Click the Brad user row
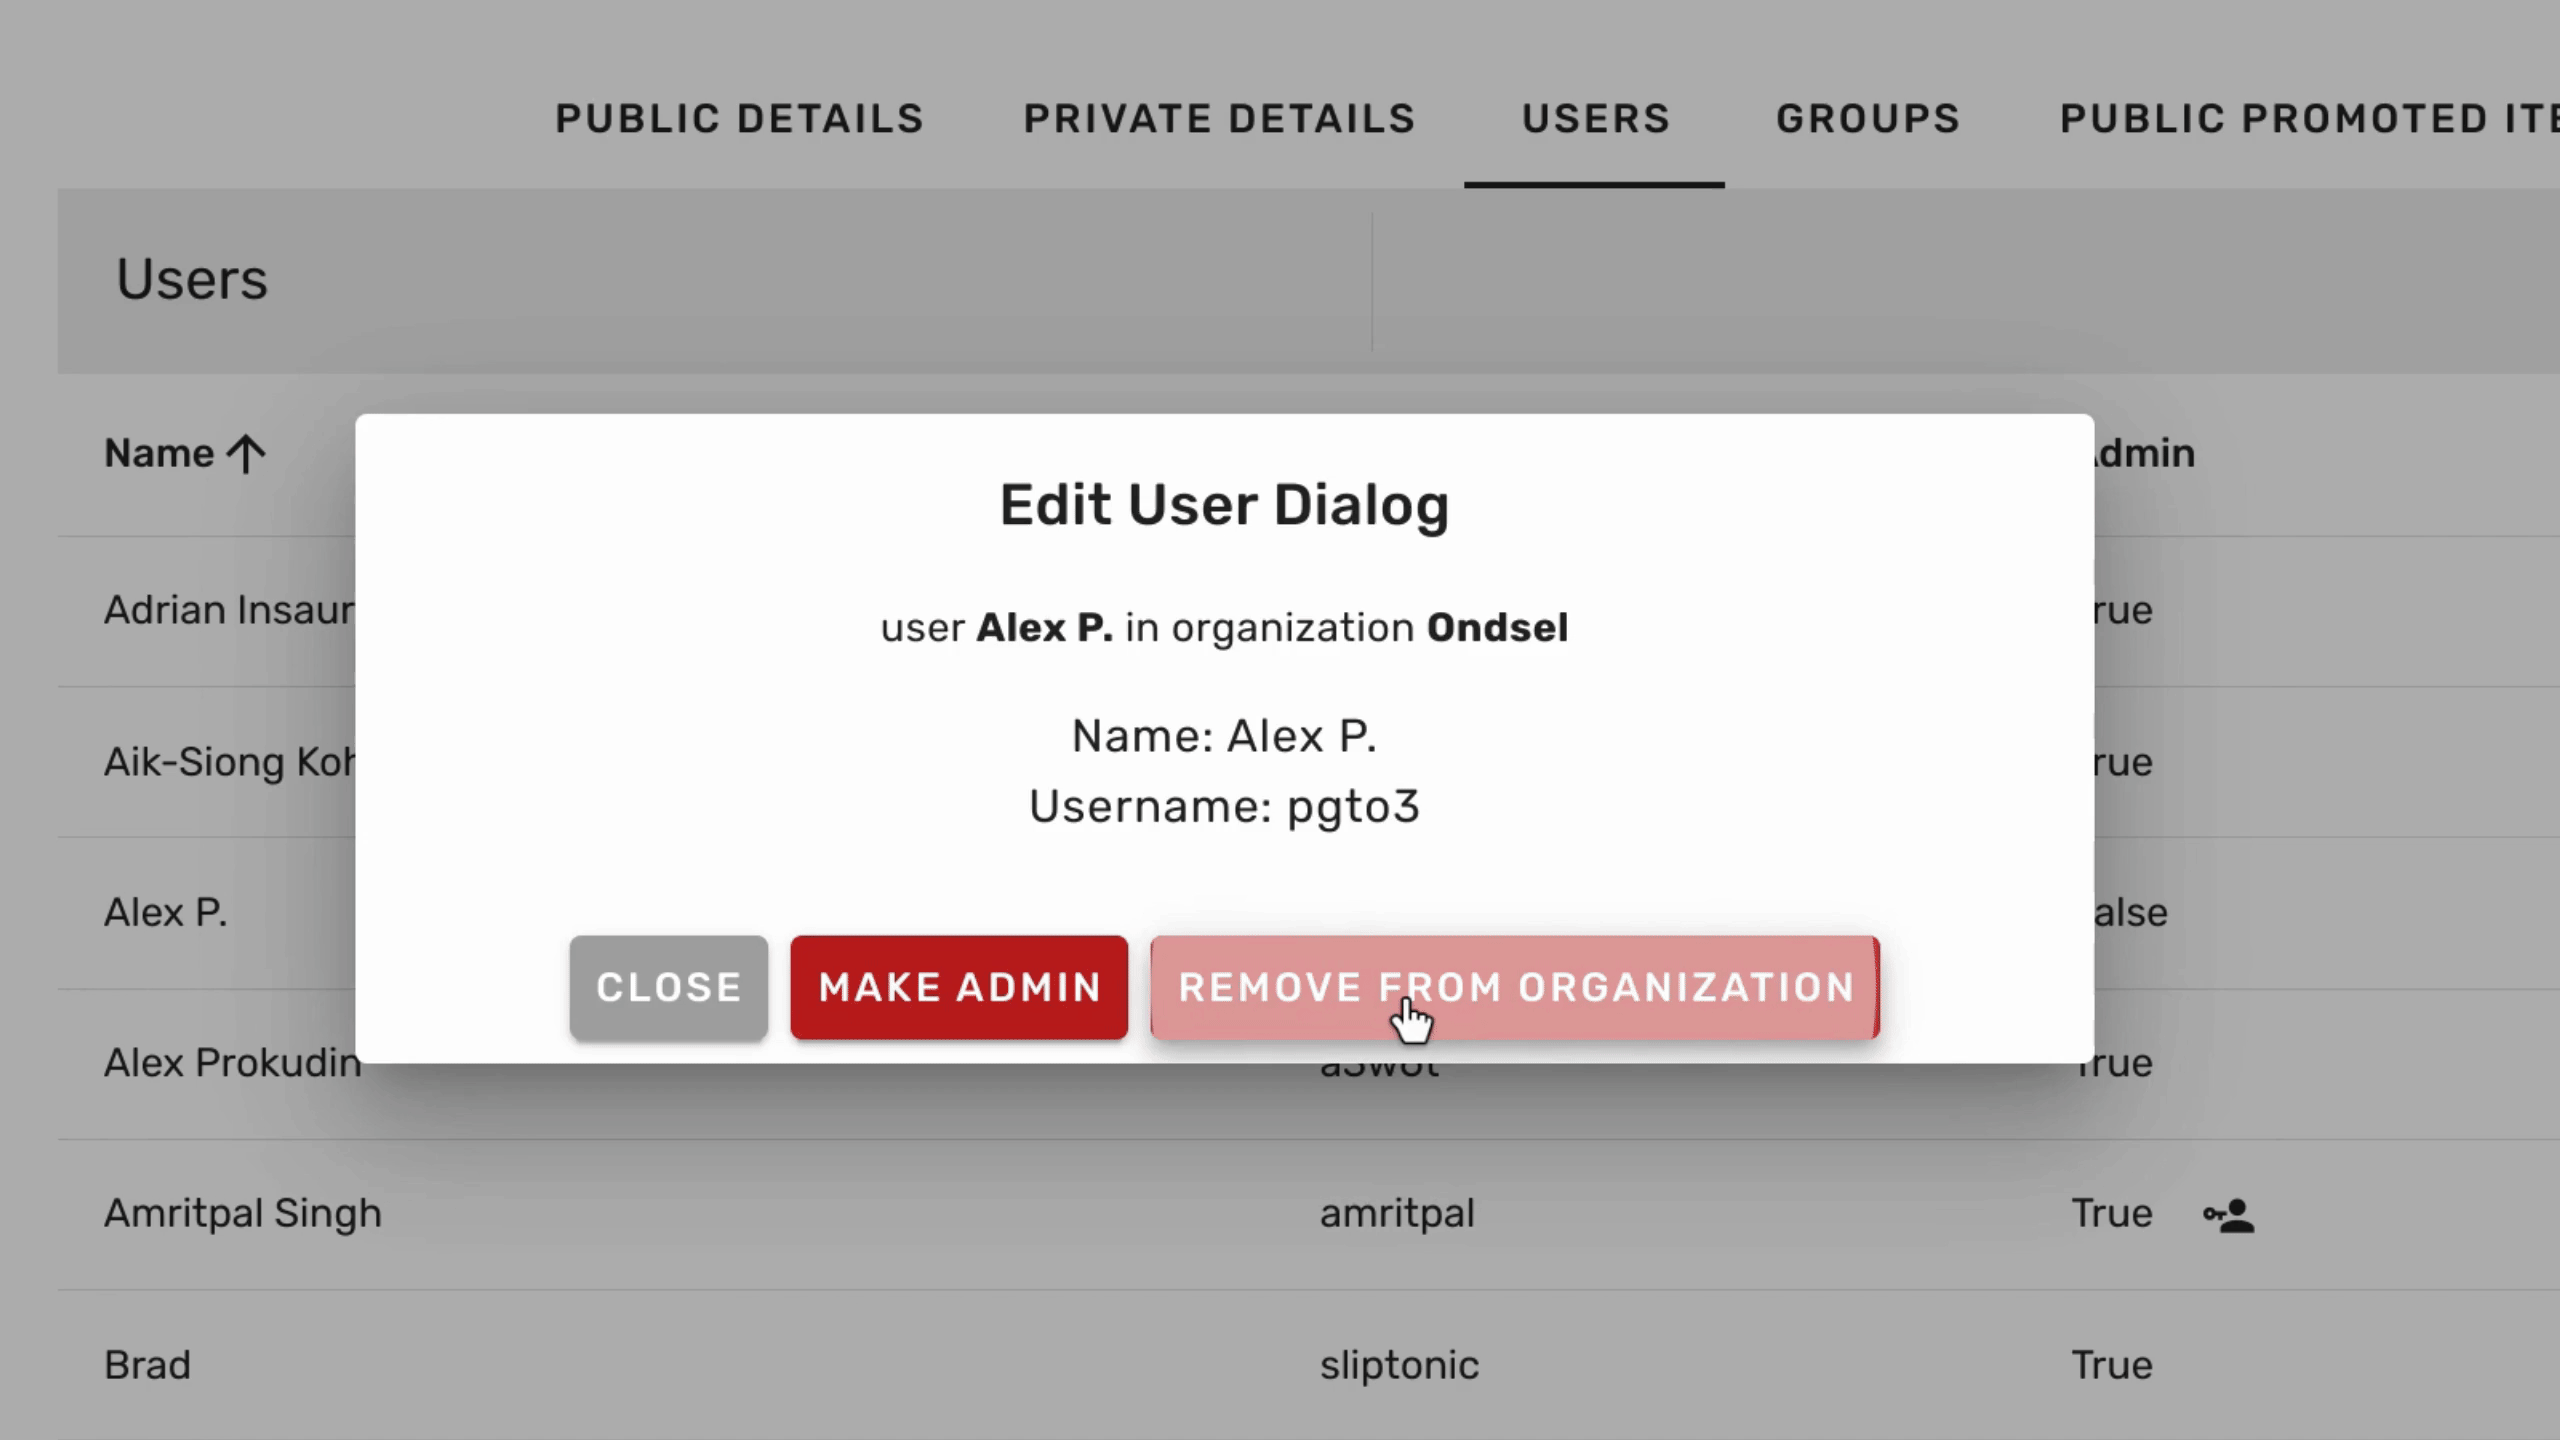Image resolution: width=2560 pixels, height=1440 pixels. [x=148, y=1364]
